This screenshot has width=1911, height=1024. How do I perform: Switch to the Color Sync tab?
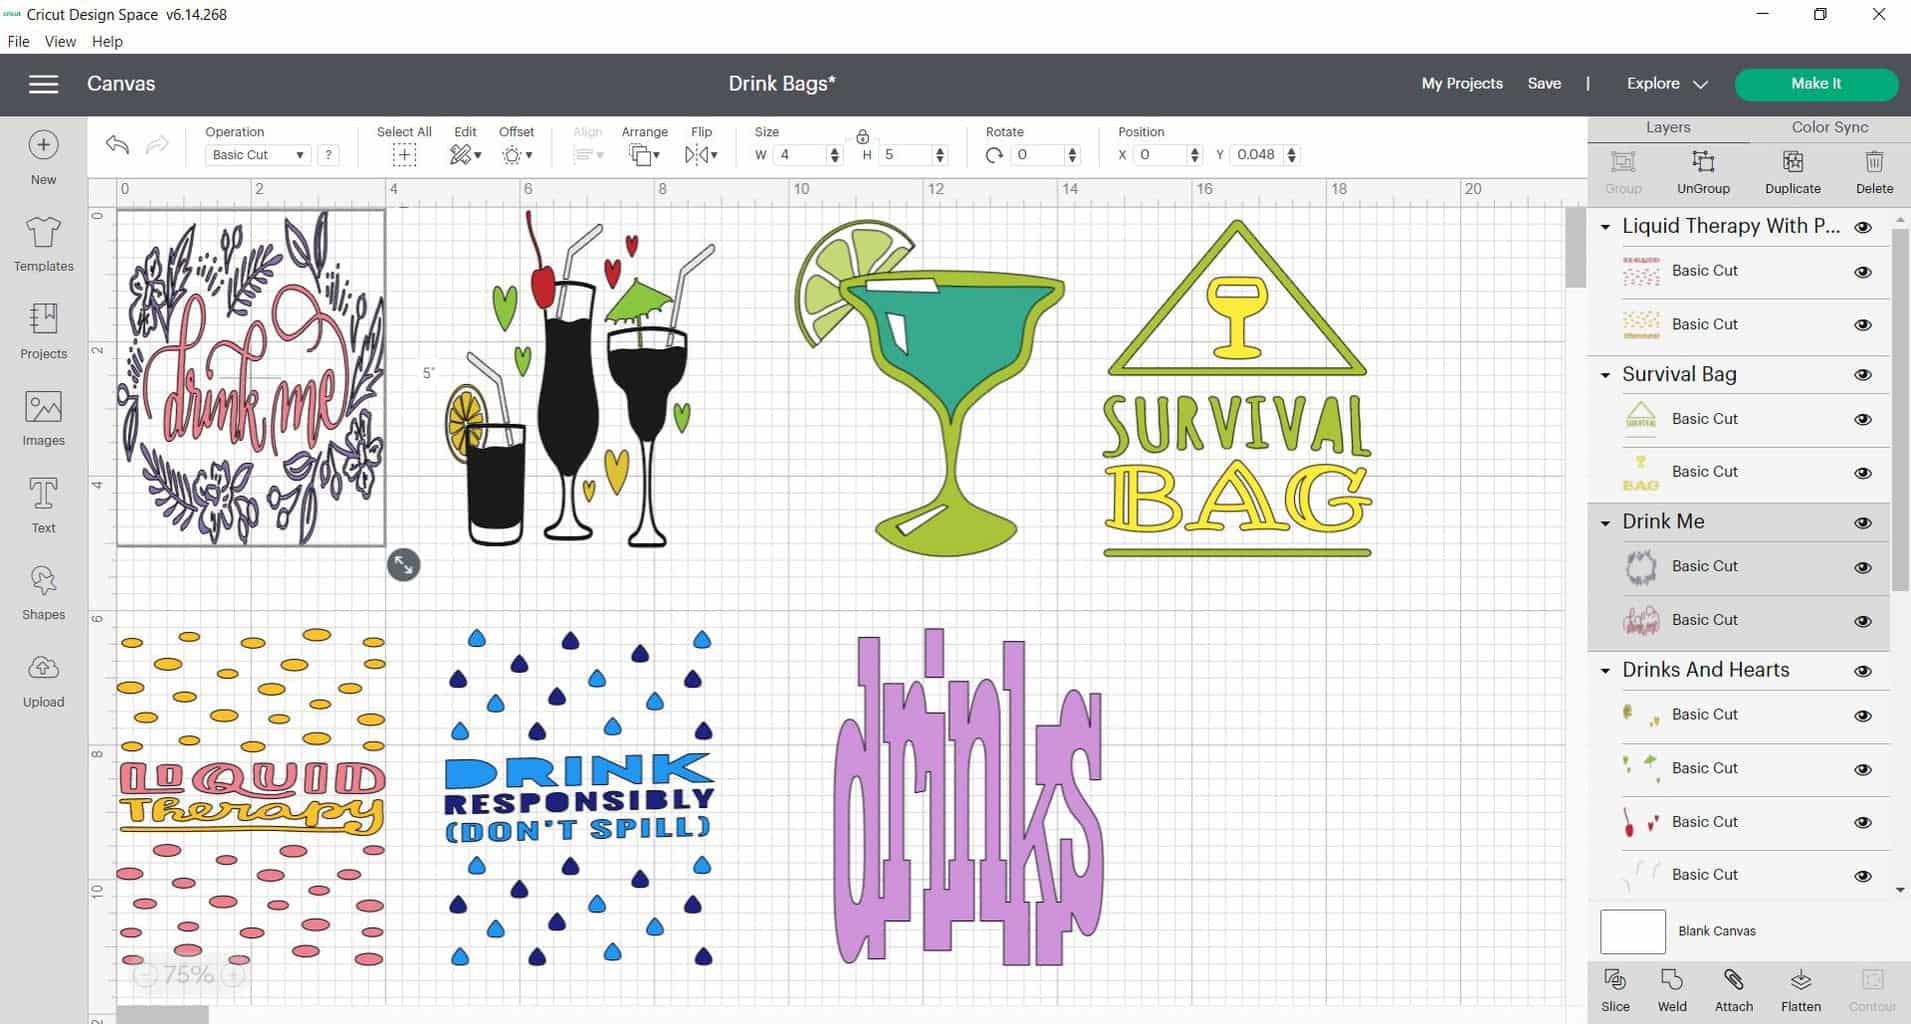pos(1829,127)
